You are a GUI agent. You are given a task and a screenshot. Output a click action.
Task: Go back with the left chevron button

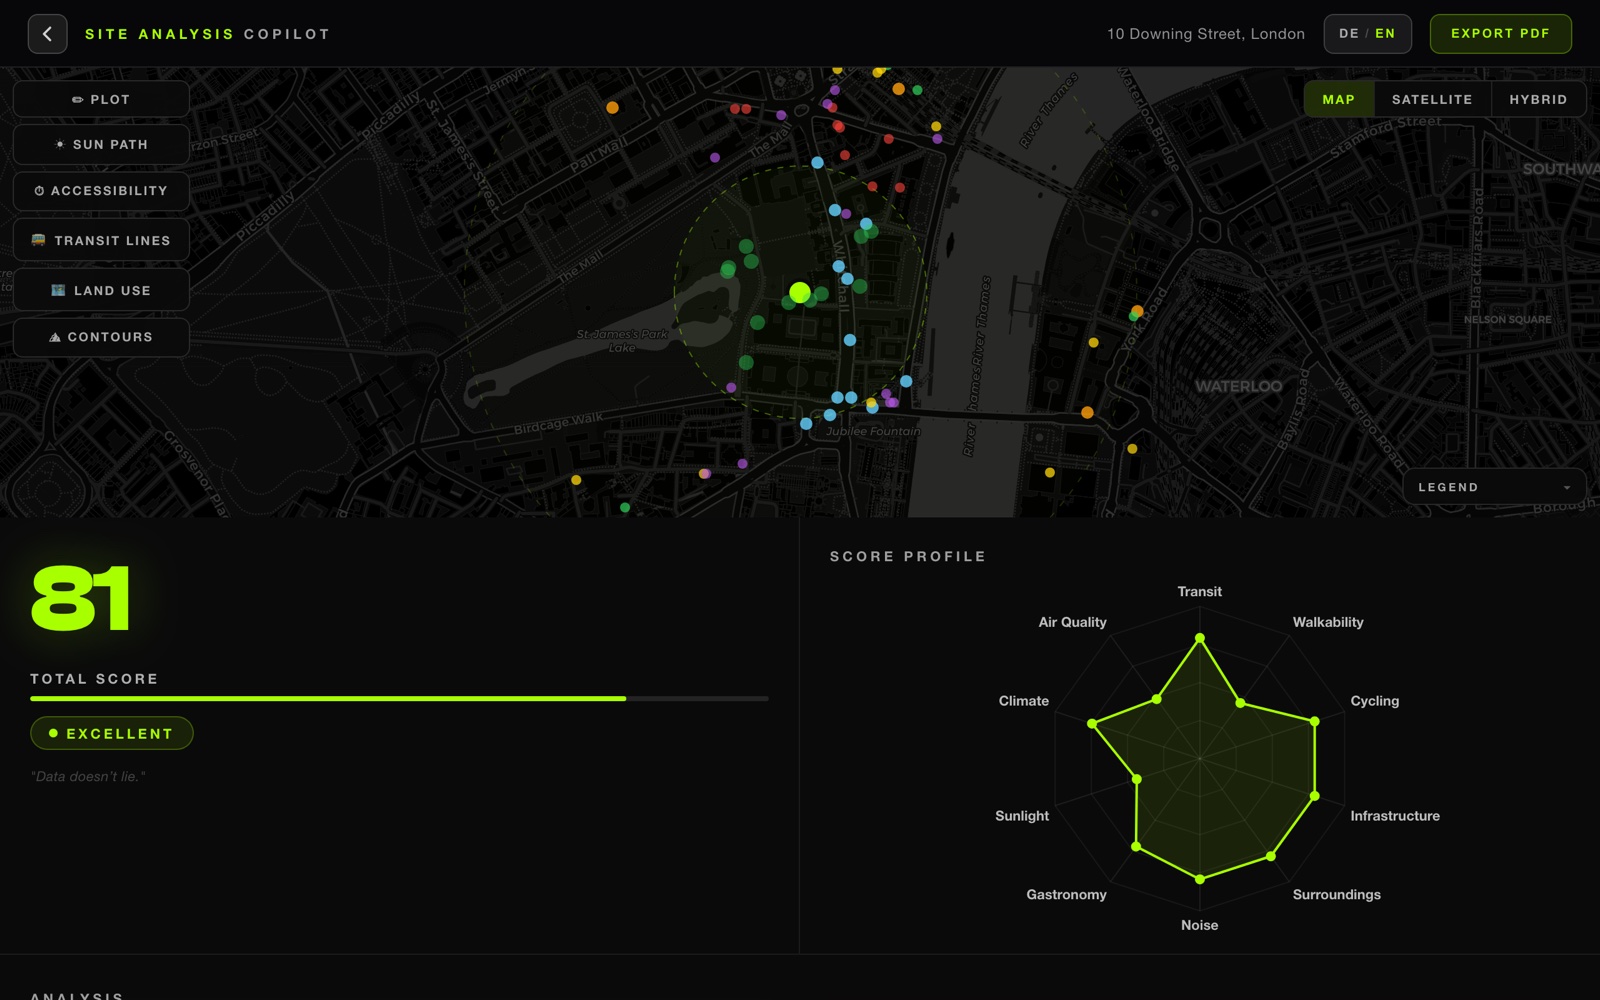47,34
